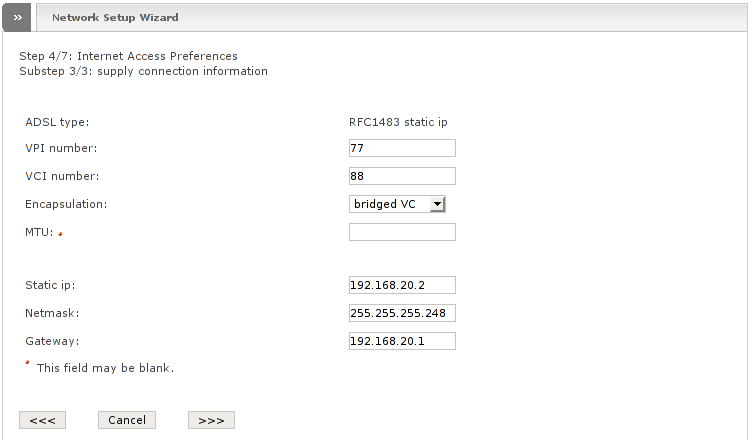
Task: Click the empty MTU input field
Action: 402,232
